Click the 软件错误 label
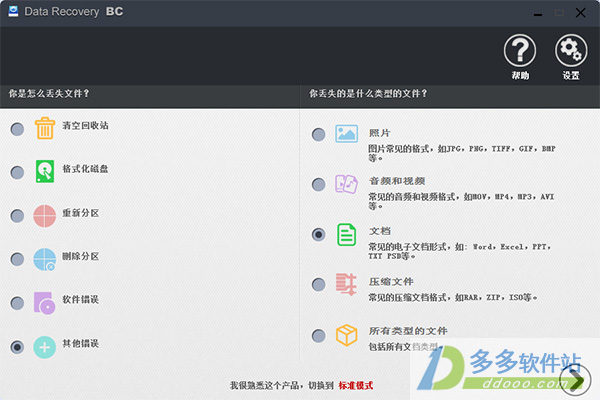This screenshot has height=400, width=600. coord(81,299)
